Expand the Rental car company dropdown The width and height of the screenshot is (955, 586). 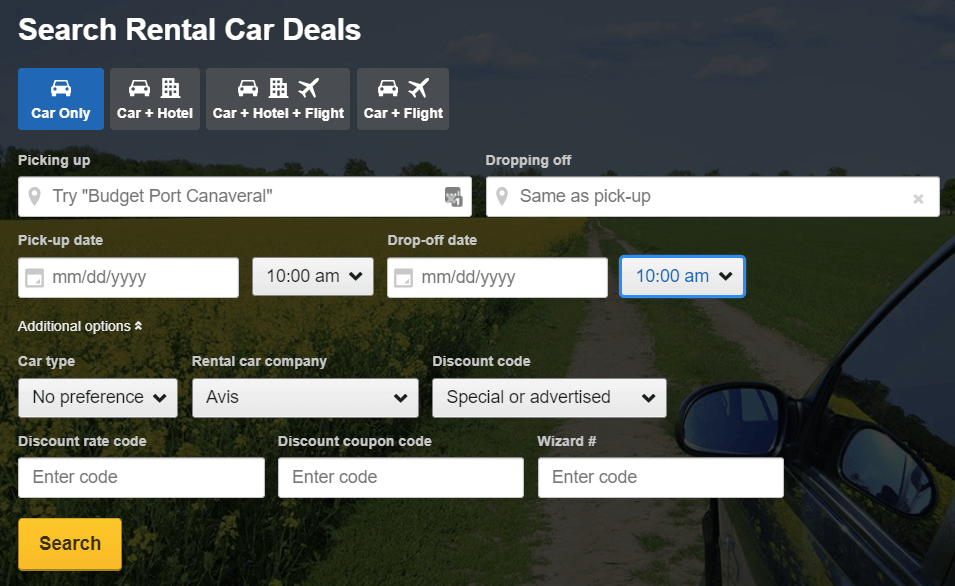(305, 397)
